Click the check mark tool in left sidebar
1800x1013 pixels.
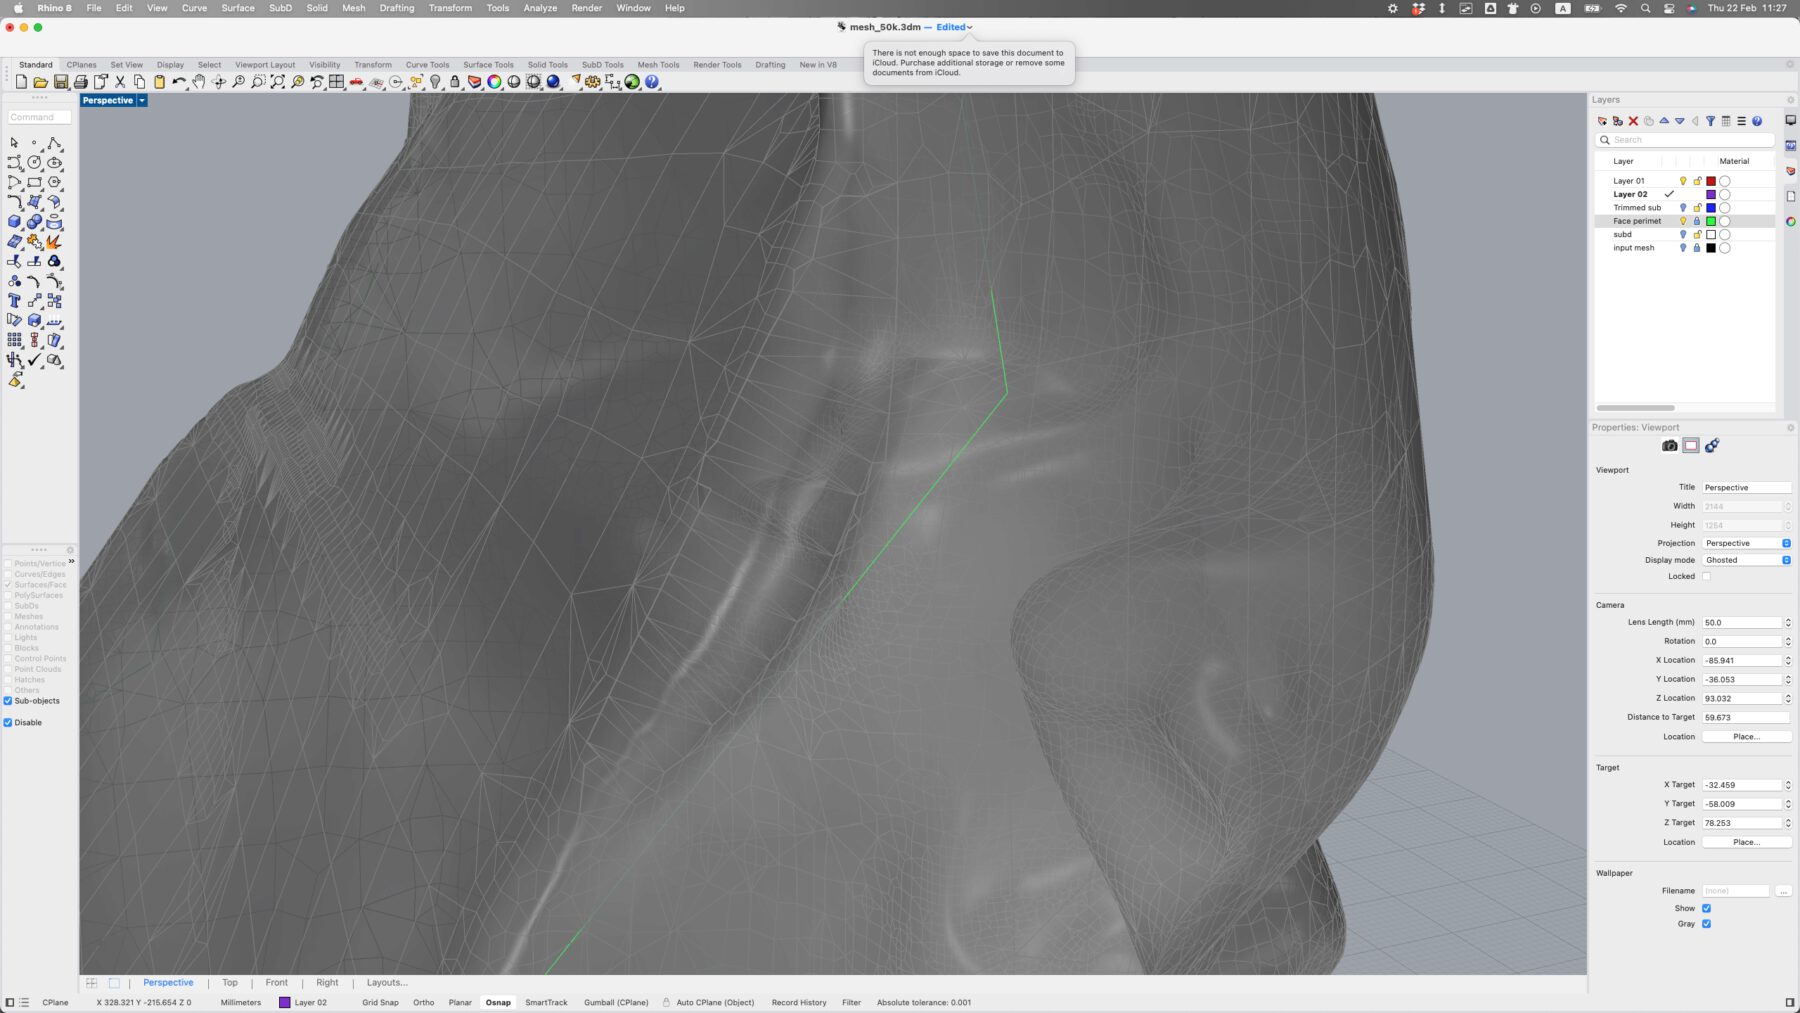34,360
